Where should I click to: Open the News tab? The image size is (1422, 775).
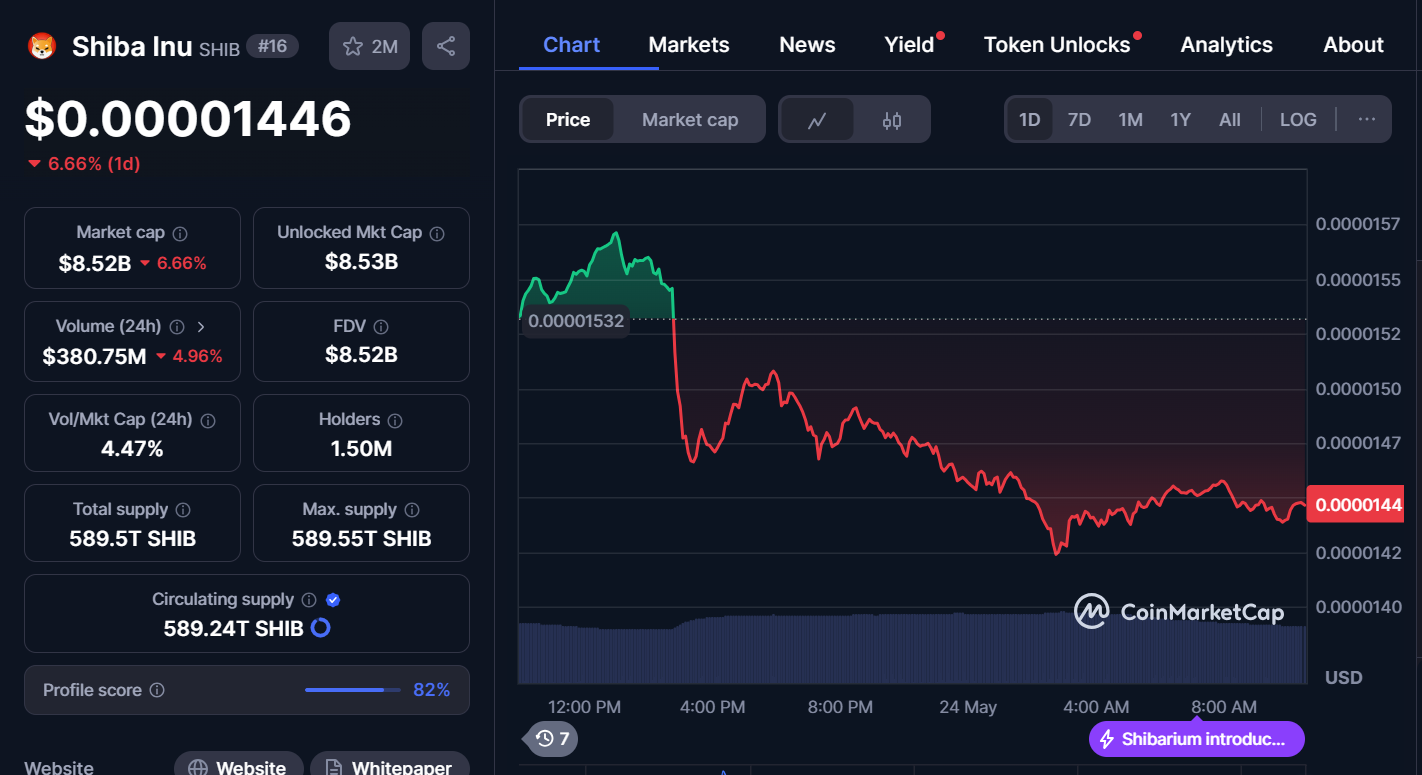point(807,45)
